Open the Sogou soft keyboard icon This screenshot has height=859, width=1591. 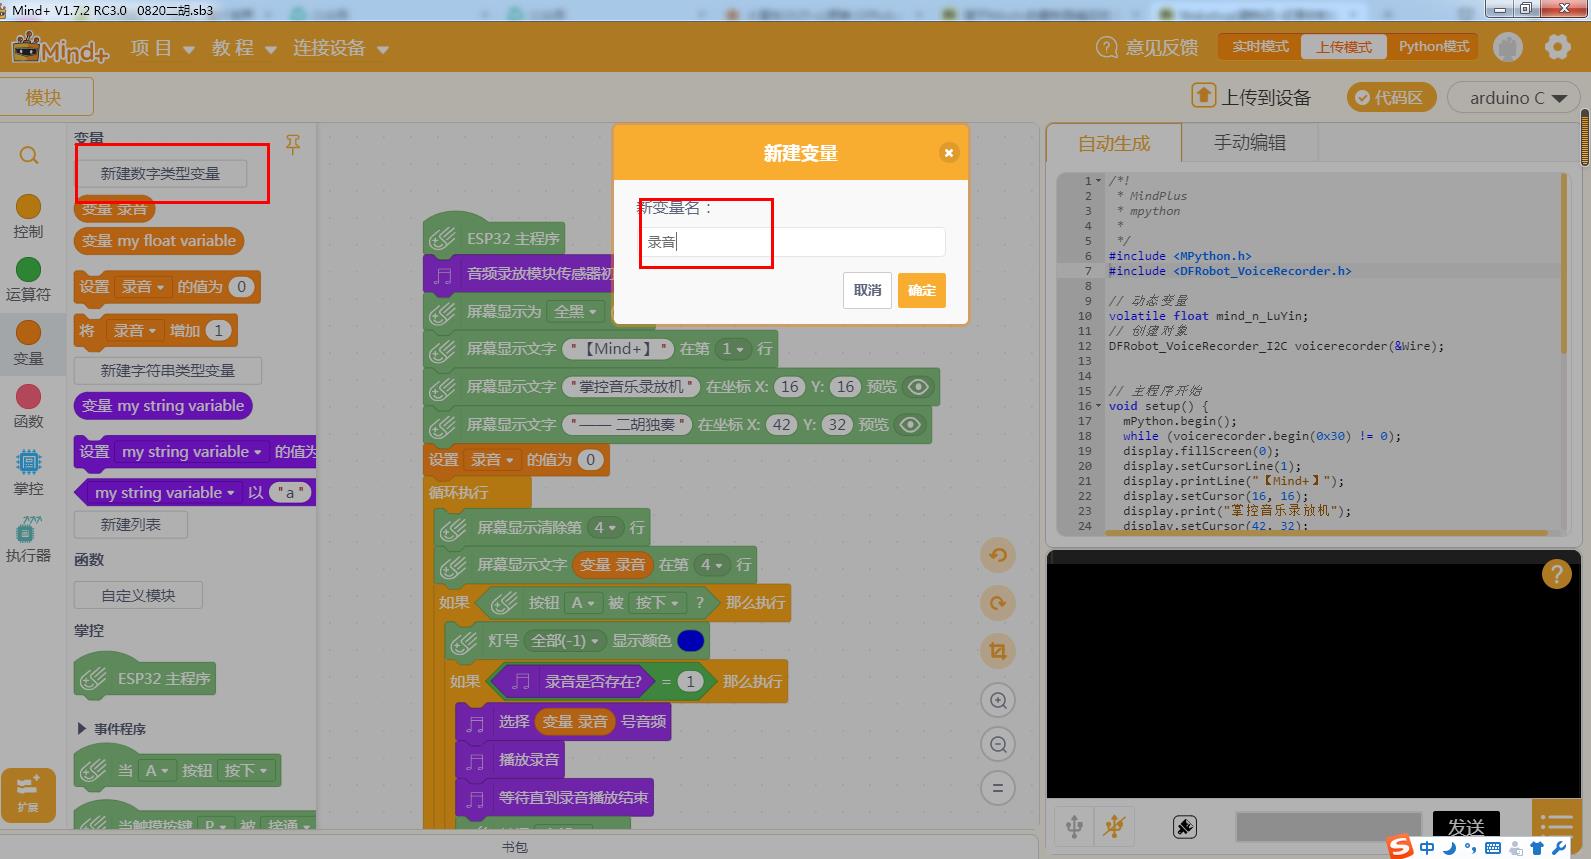pos(1493,848)
